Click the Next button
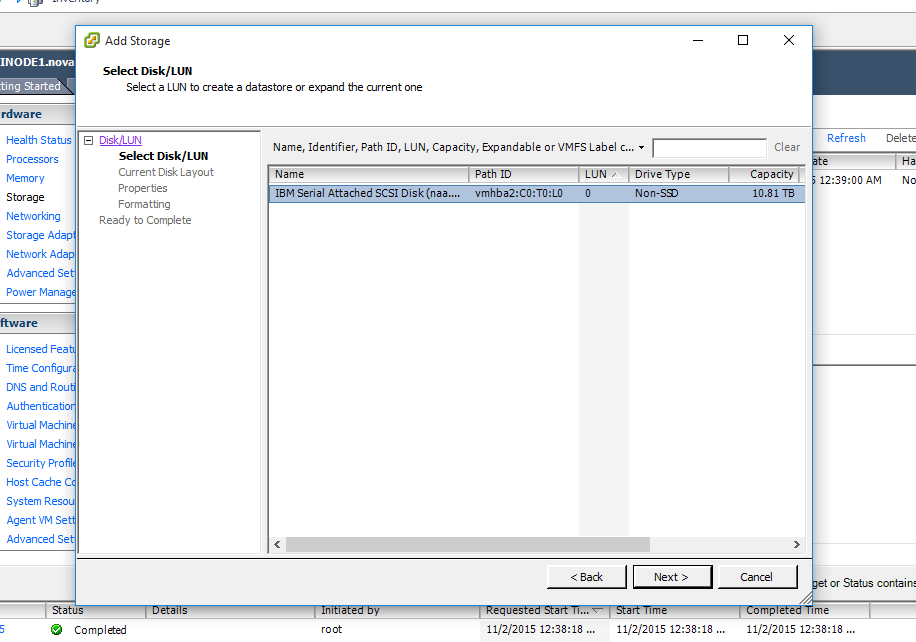Screen dimensions: 916x642 coord(672,577)
